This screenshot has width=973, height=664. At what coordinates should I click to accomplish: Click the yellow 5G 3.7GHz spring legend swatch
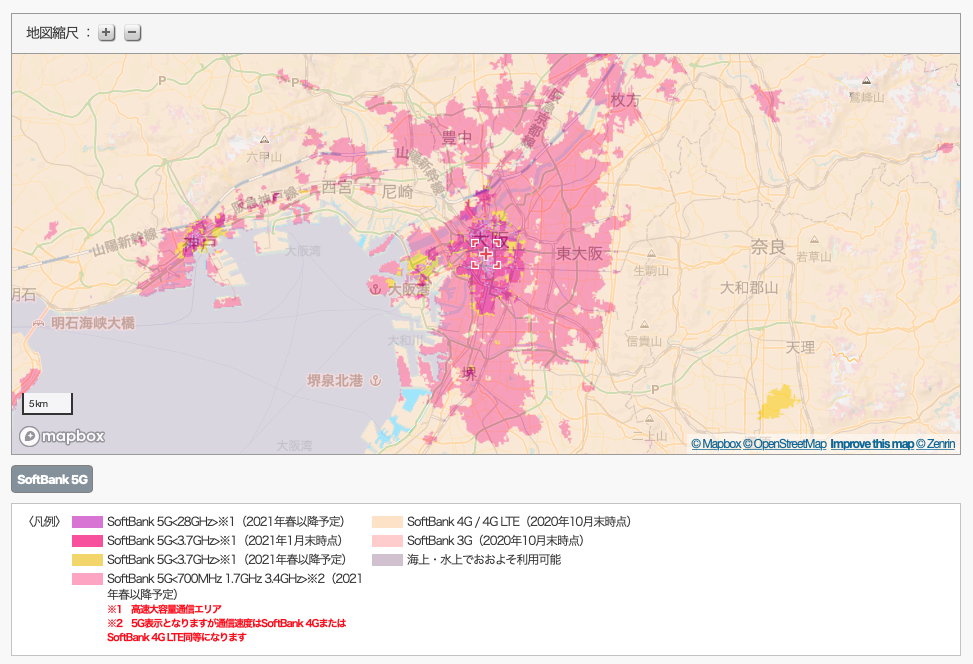pos(87,560)
